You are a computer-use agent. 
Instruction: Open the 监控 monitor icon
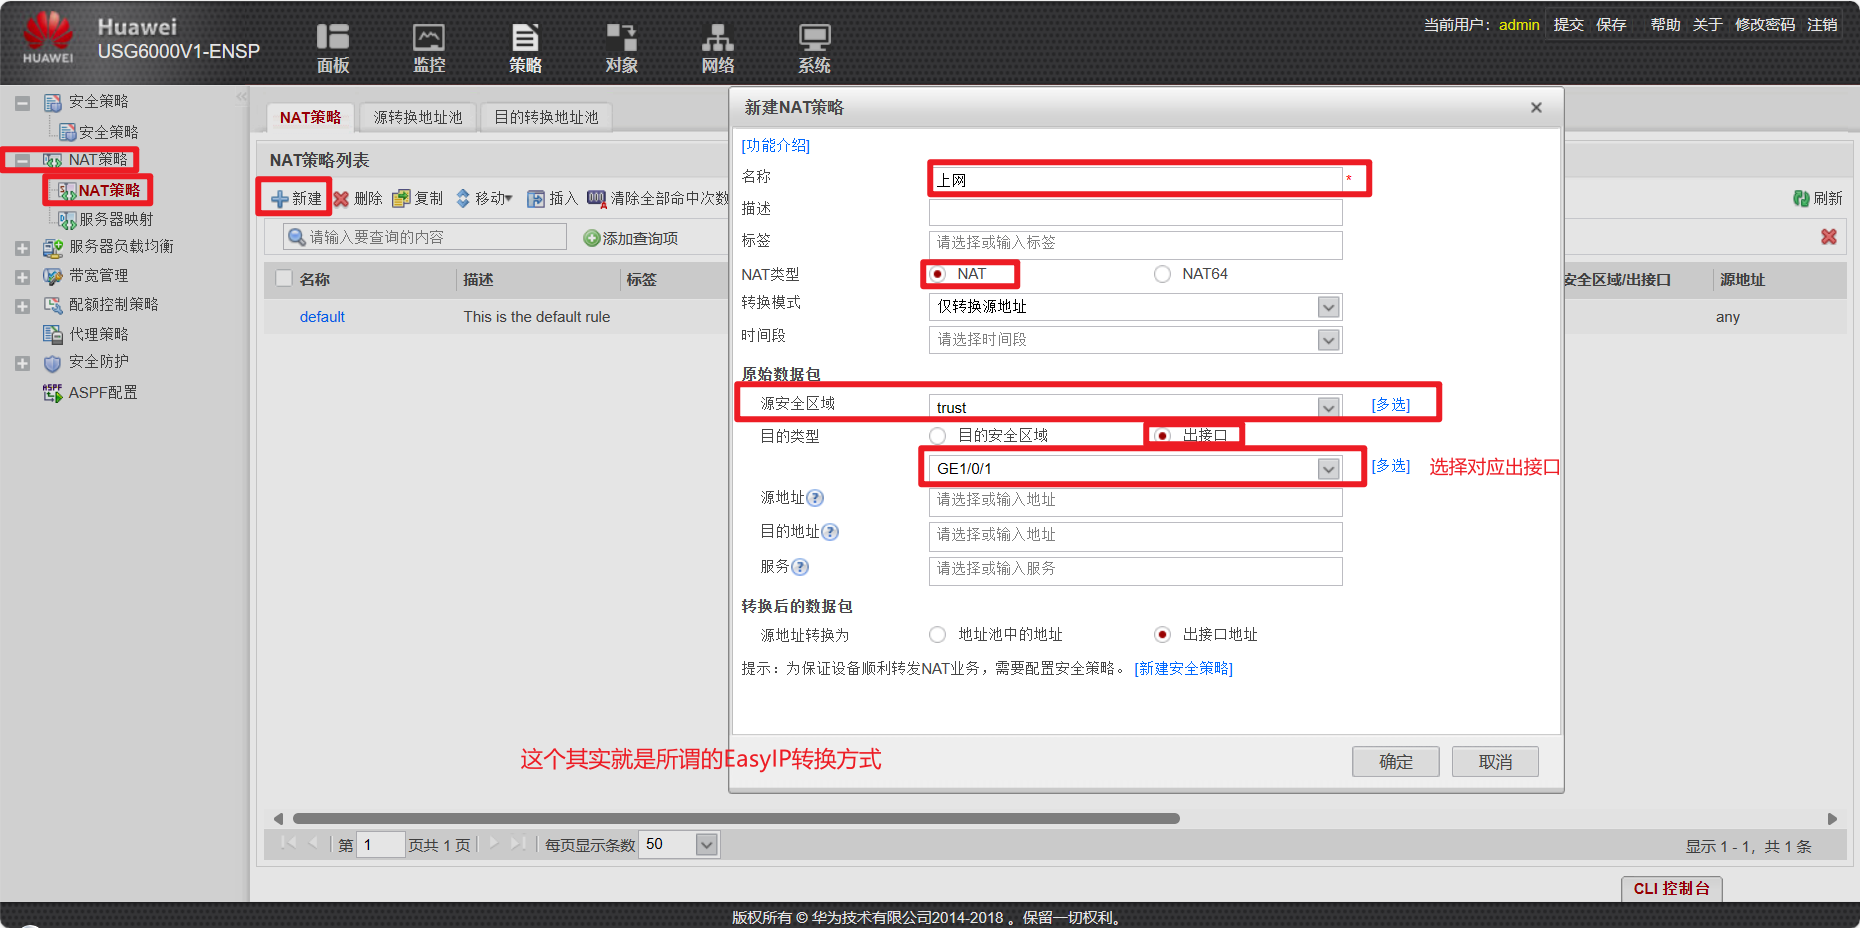[429, 37]
